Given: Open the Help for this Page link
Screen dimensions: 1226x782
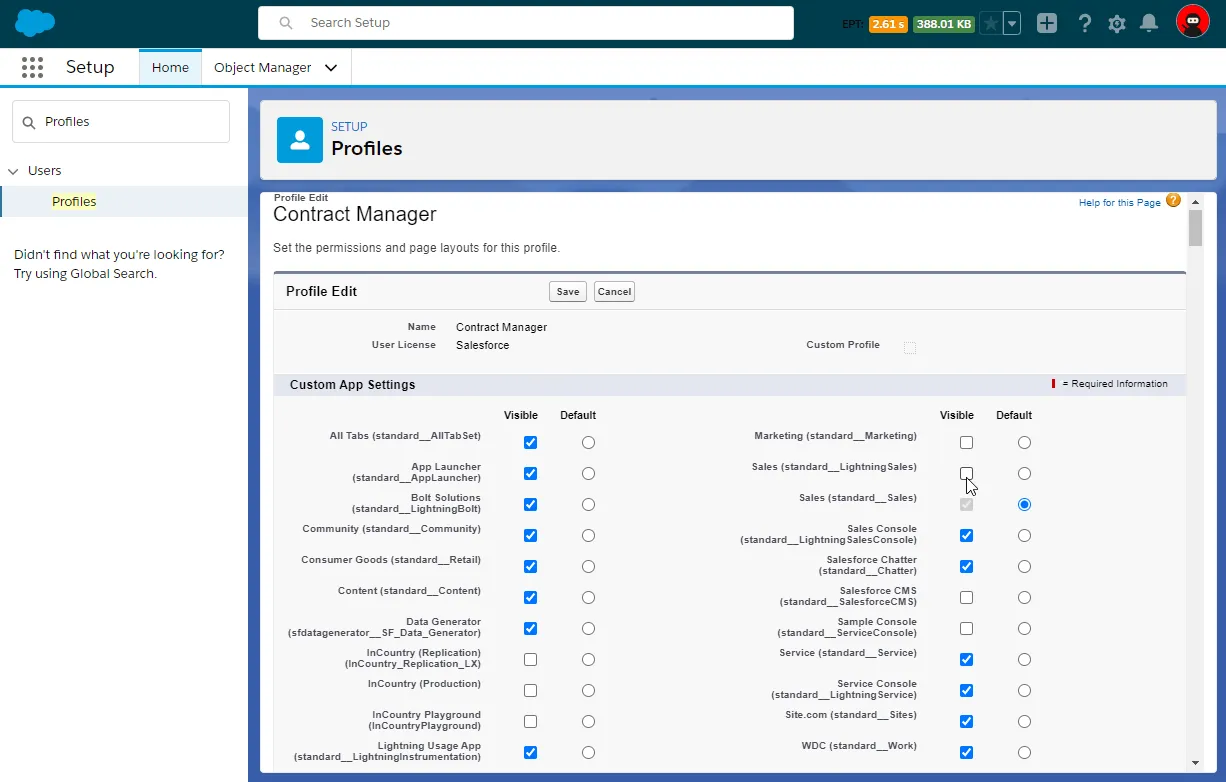Looking at the screenshot, I should tap(1119, 203).
